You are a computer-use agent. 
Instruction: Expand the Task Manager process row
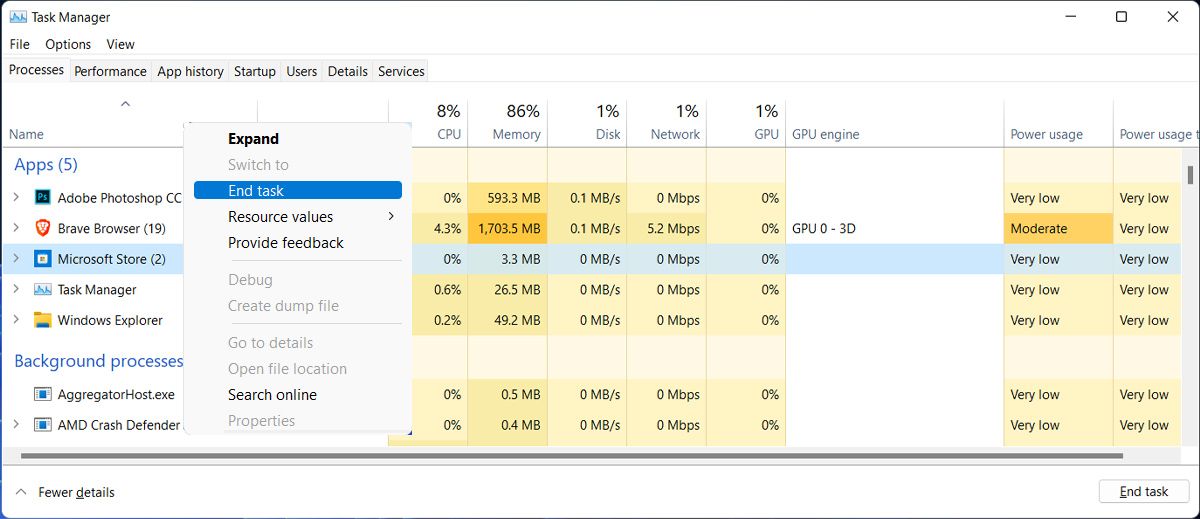pyautogui.click(x=16, y=290)
